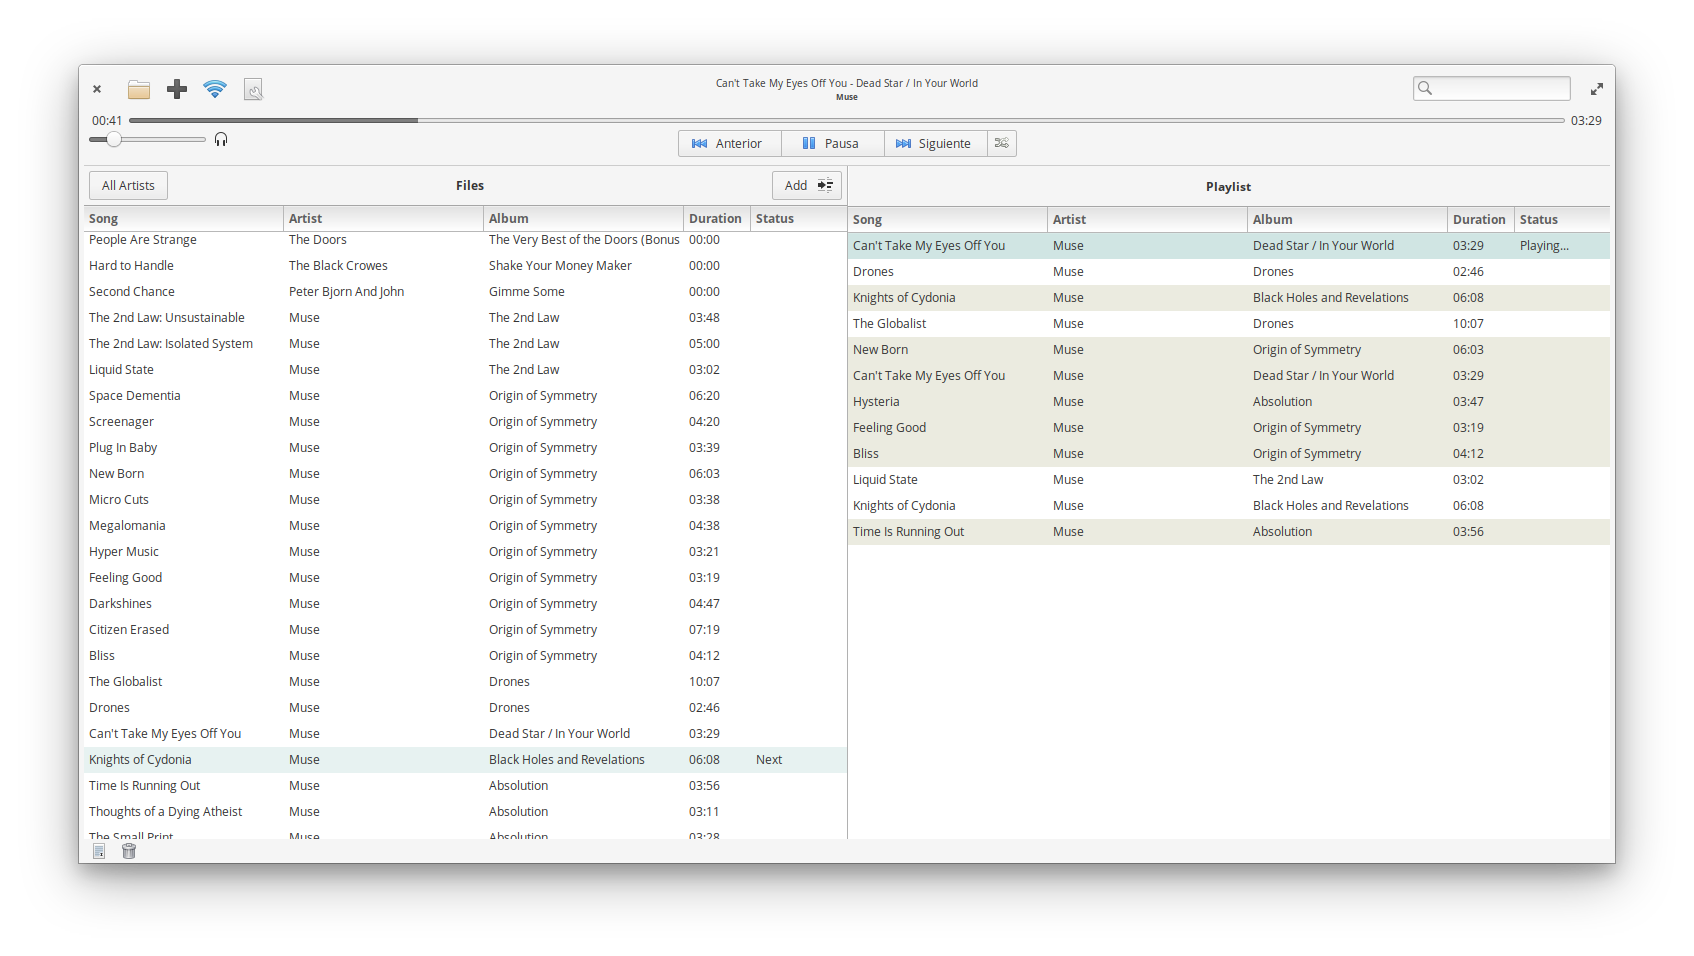Click the song progress seek bar
Image resolution: width=1694 pixels, height=956 pixels.
847,120
